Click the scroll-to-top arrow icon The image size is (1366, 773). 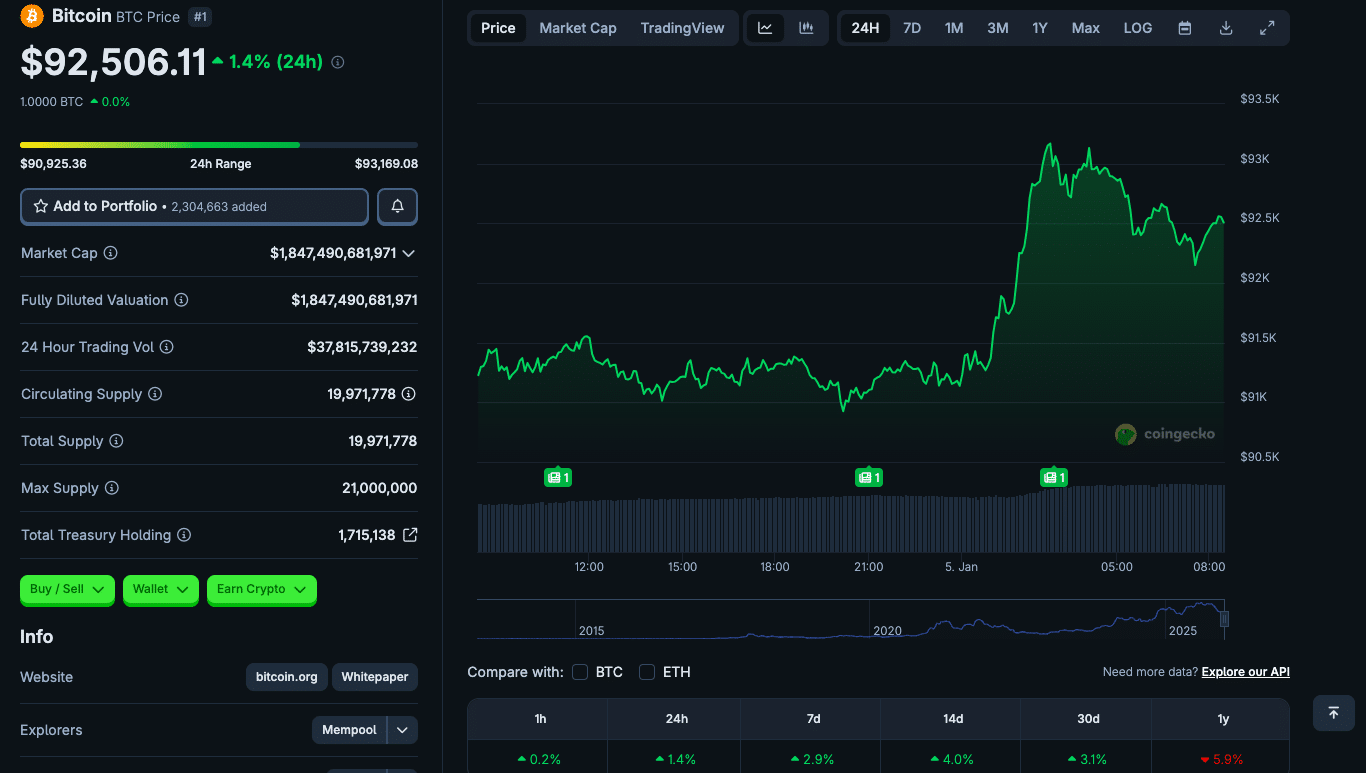(1333, 713)
